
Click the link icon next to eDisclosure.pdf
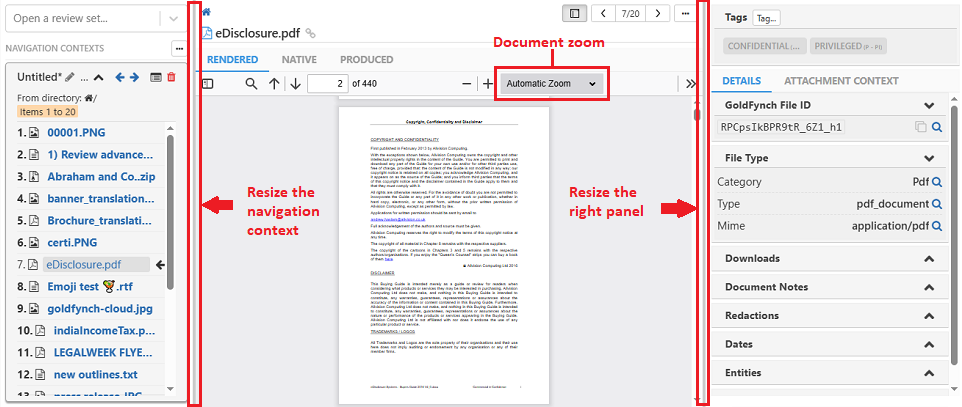(x=311, y=34)
